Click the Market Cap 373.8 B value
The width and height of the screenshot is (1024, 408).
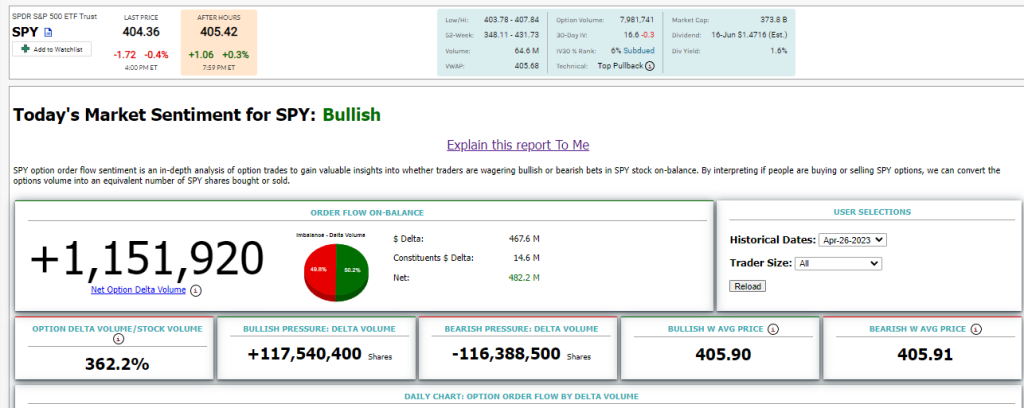point(774,20)
